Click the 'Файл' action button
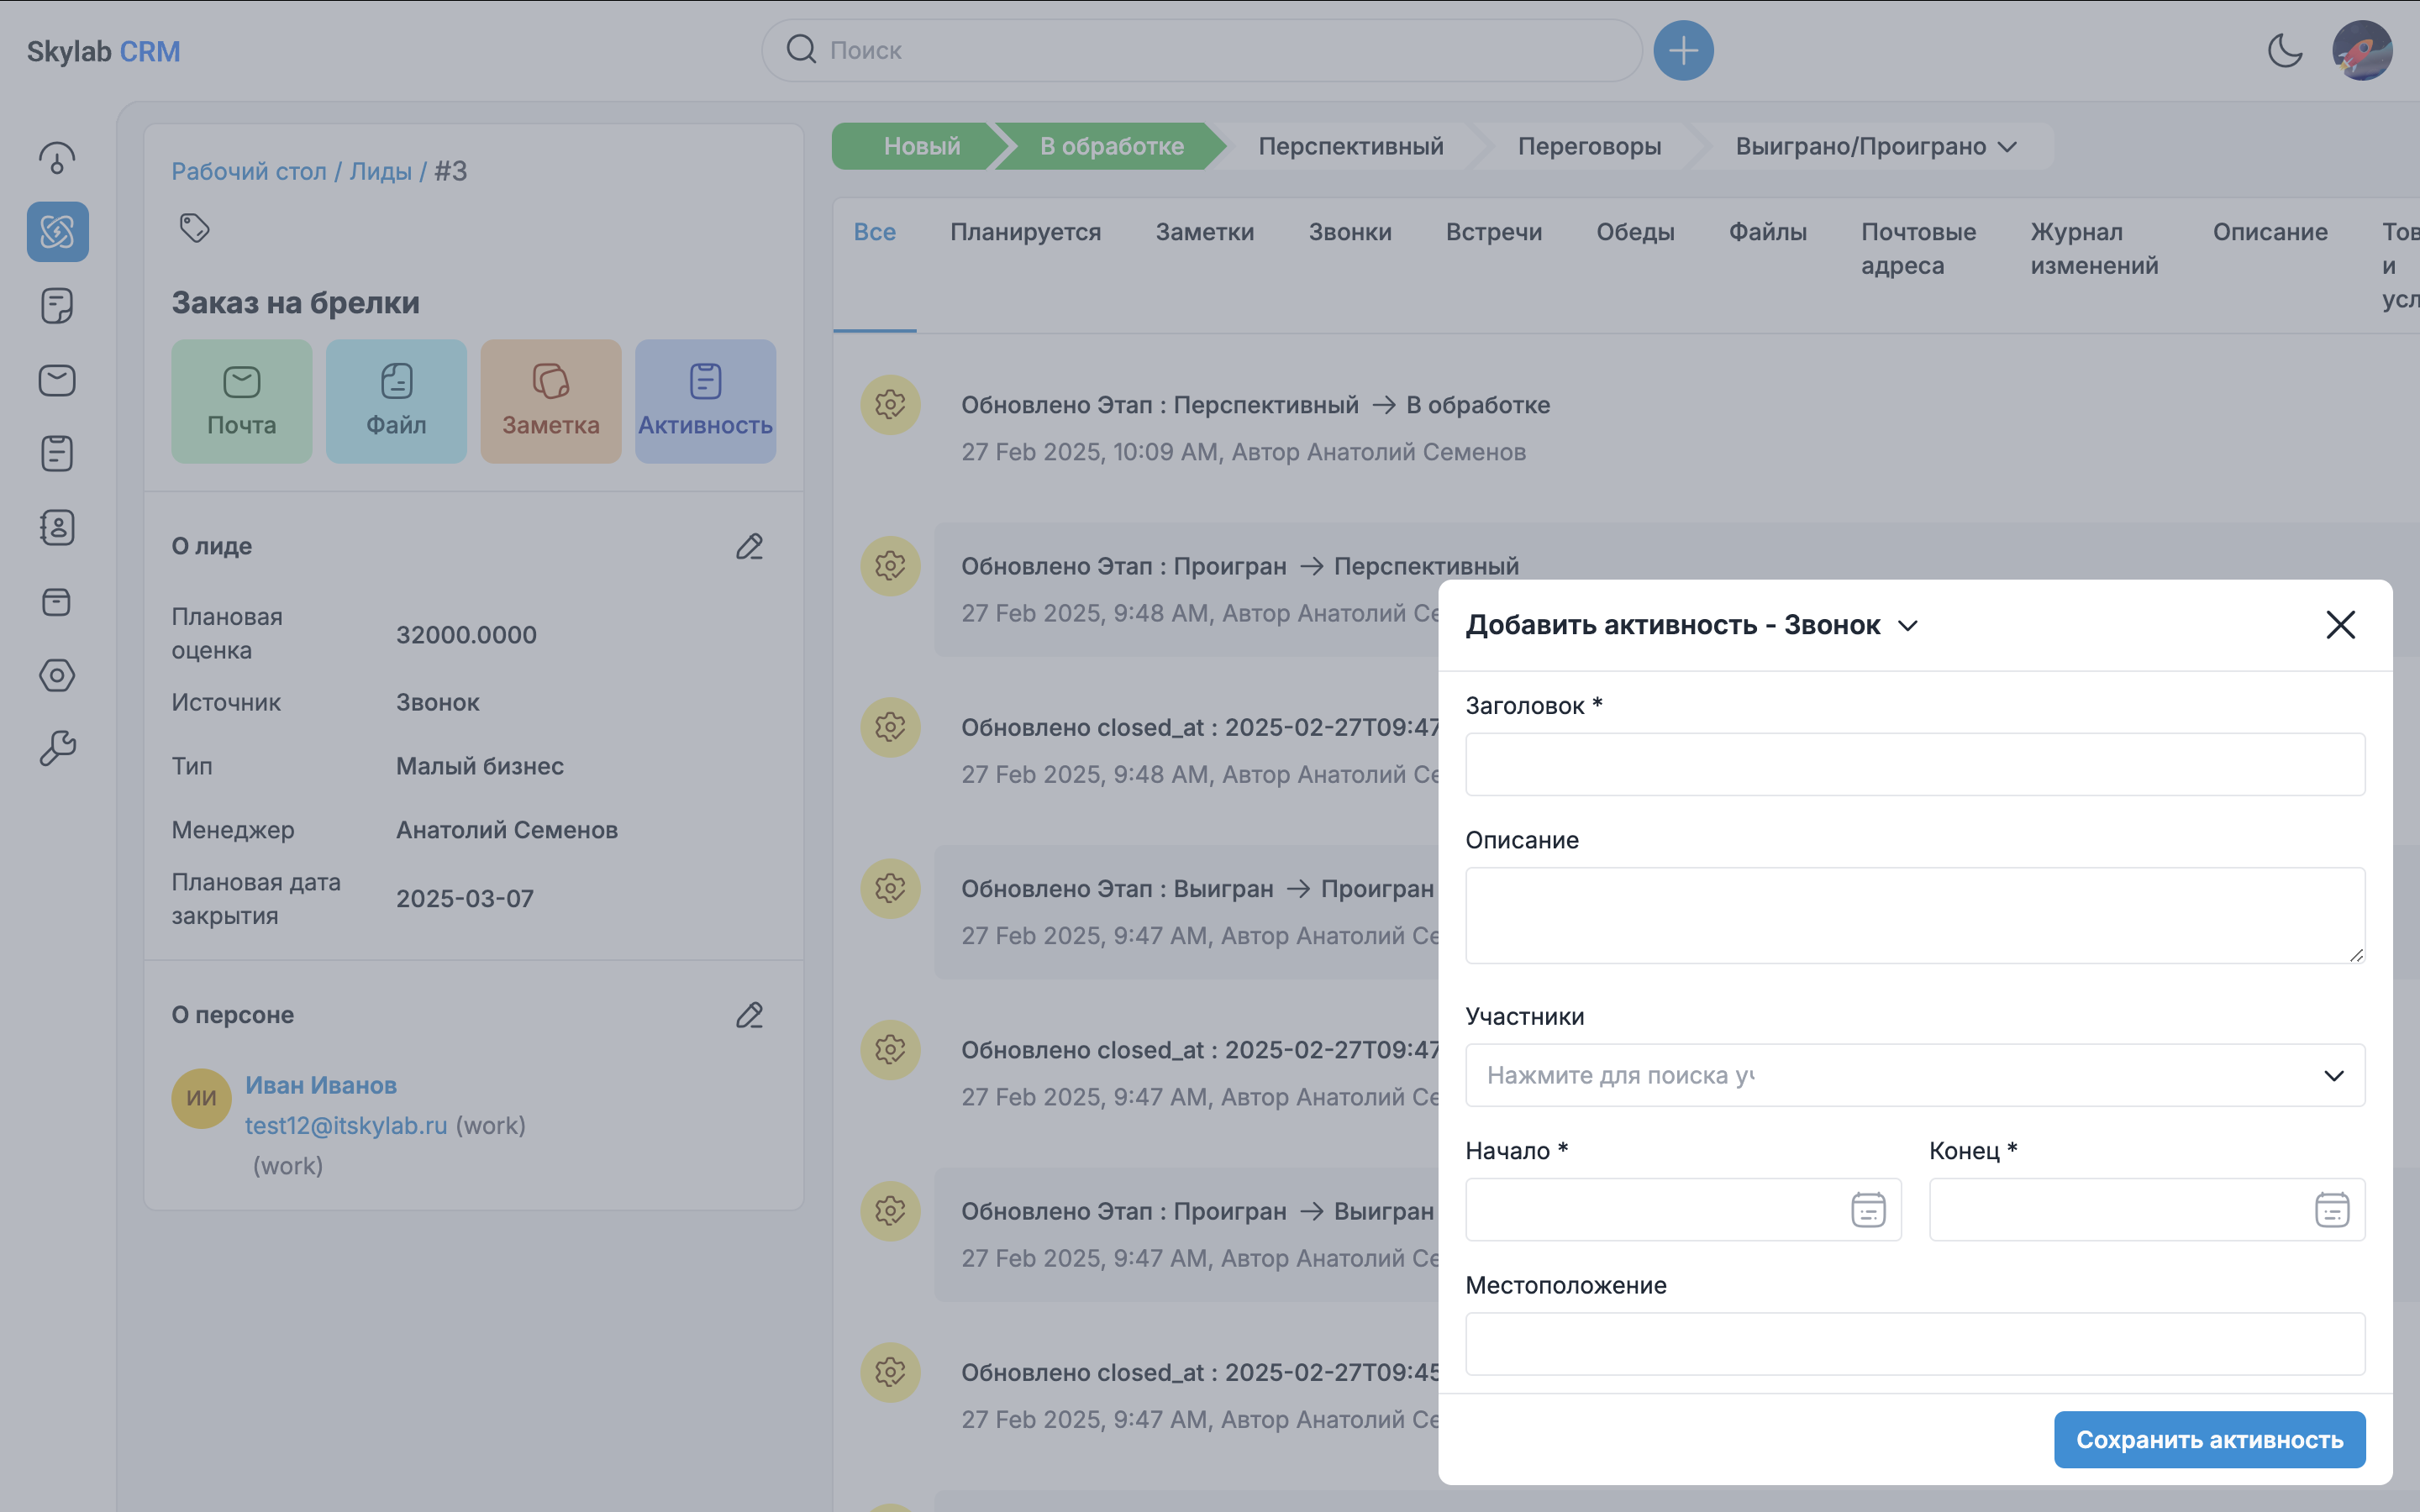The height and width of the screenshot is (1512, 2420). 396,401
